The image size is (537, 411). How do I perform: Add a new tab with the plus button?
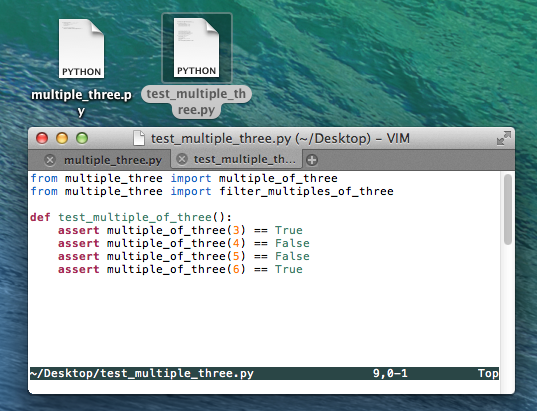click(x=312, y=160)
